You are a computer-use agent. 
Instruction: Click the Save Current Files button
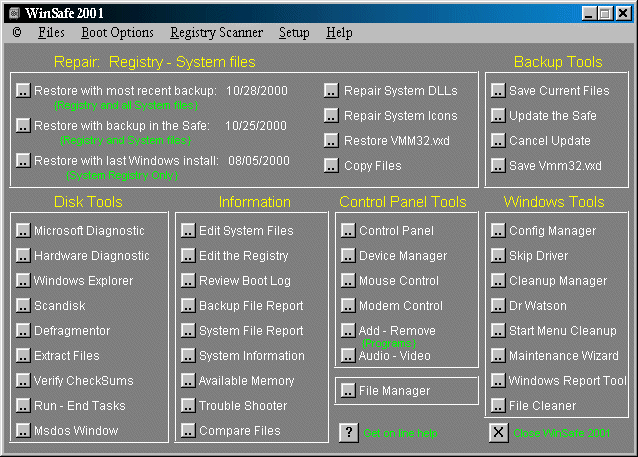[x=498, y=90]
